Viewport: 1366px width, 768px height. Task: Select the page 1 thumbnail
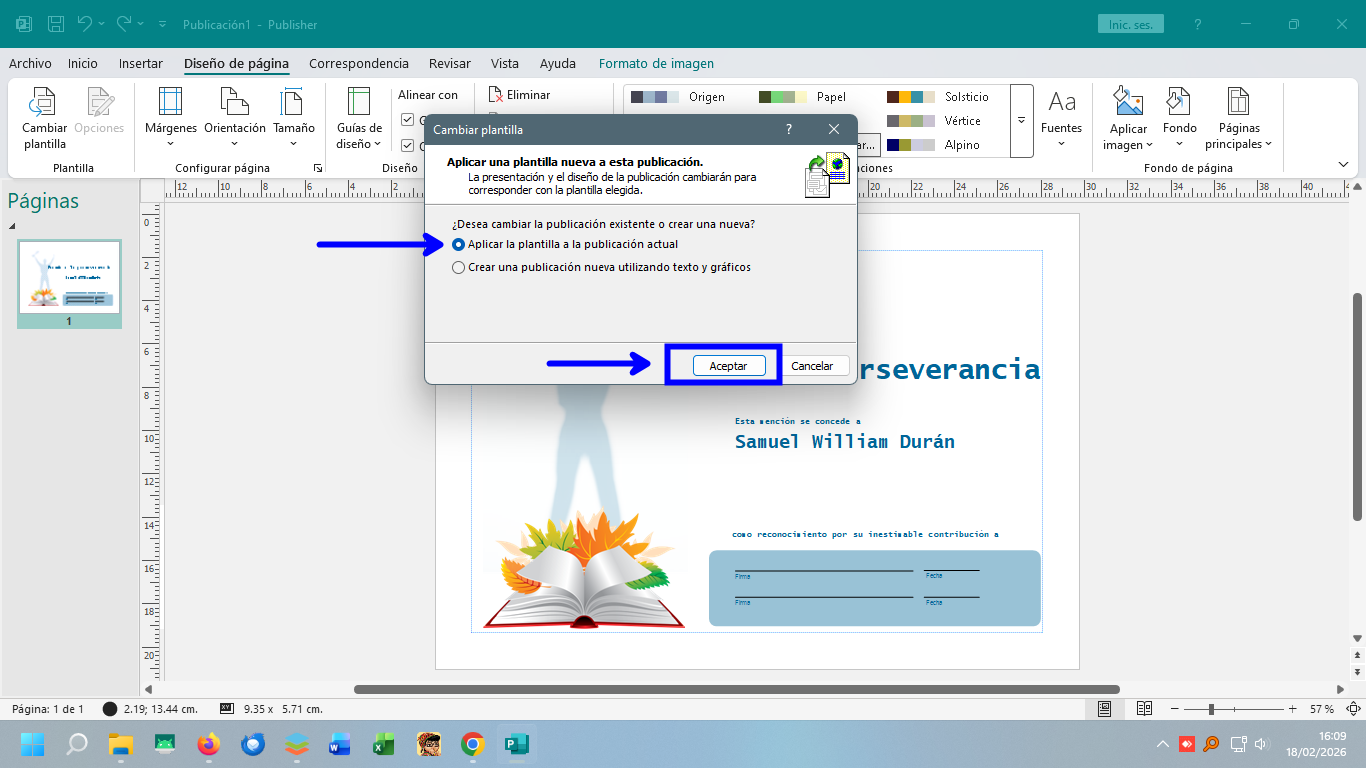(69, 277)
